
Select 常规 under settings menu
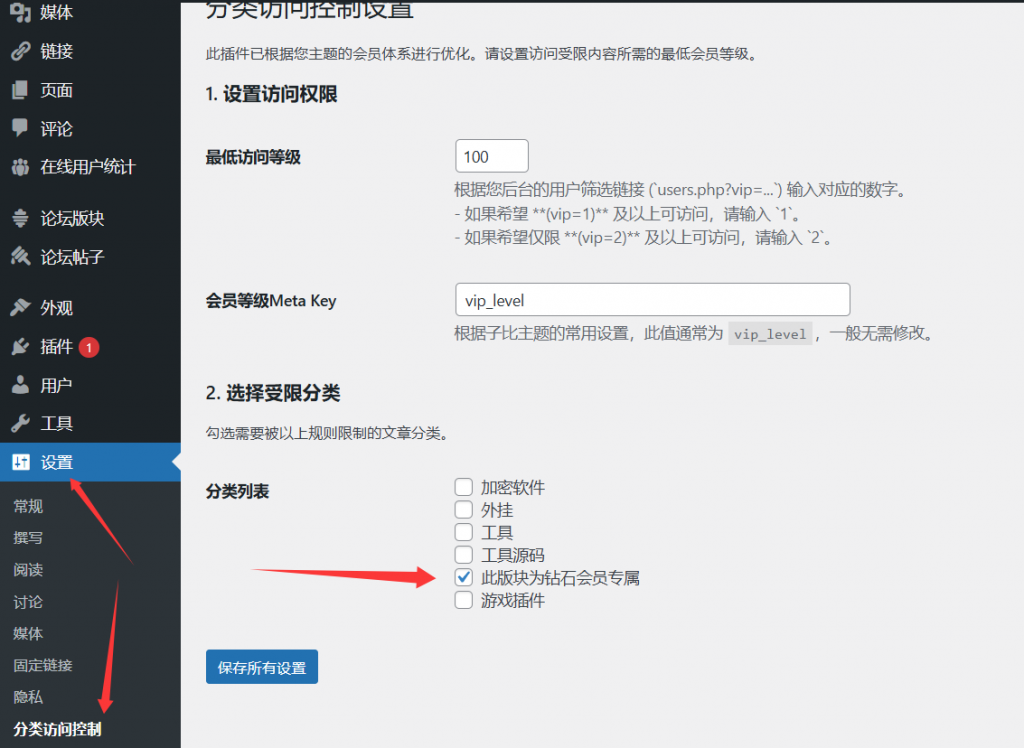28,506
